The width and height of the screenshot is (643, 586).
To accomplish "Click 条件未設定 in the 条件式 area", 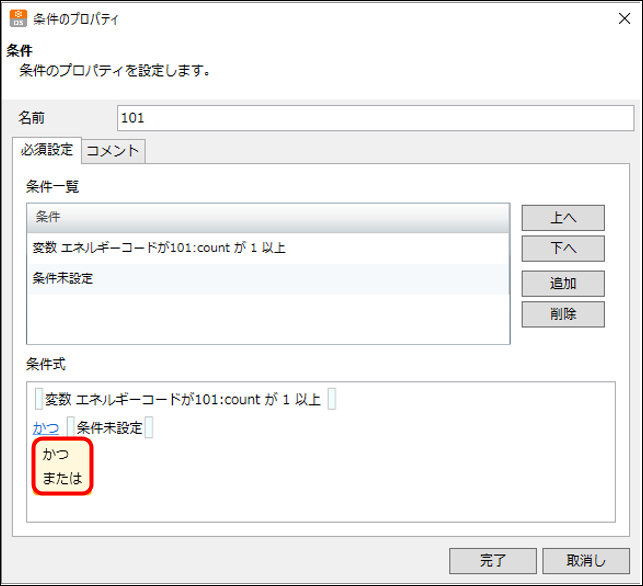I will coord(109,428).
